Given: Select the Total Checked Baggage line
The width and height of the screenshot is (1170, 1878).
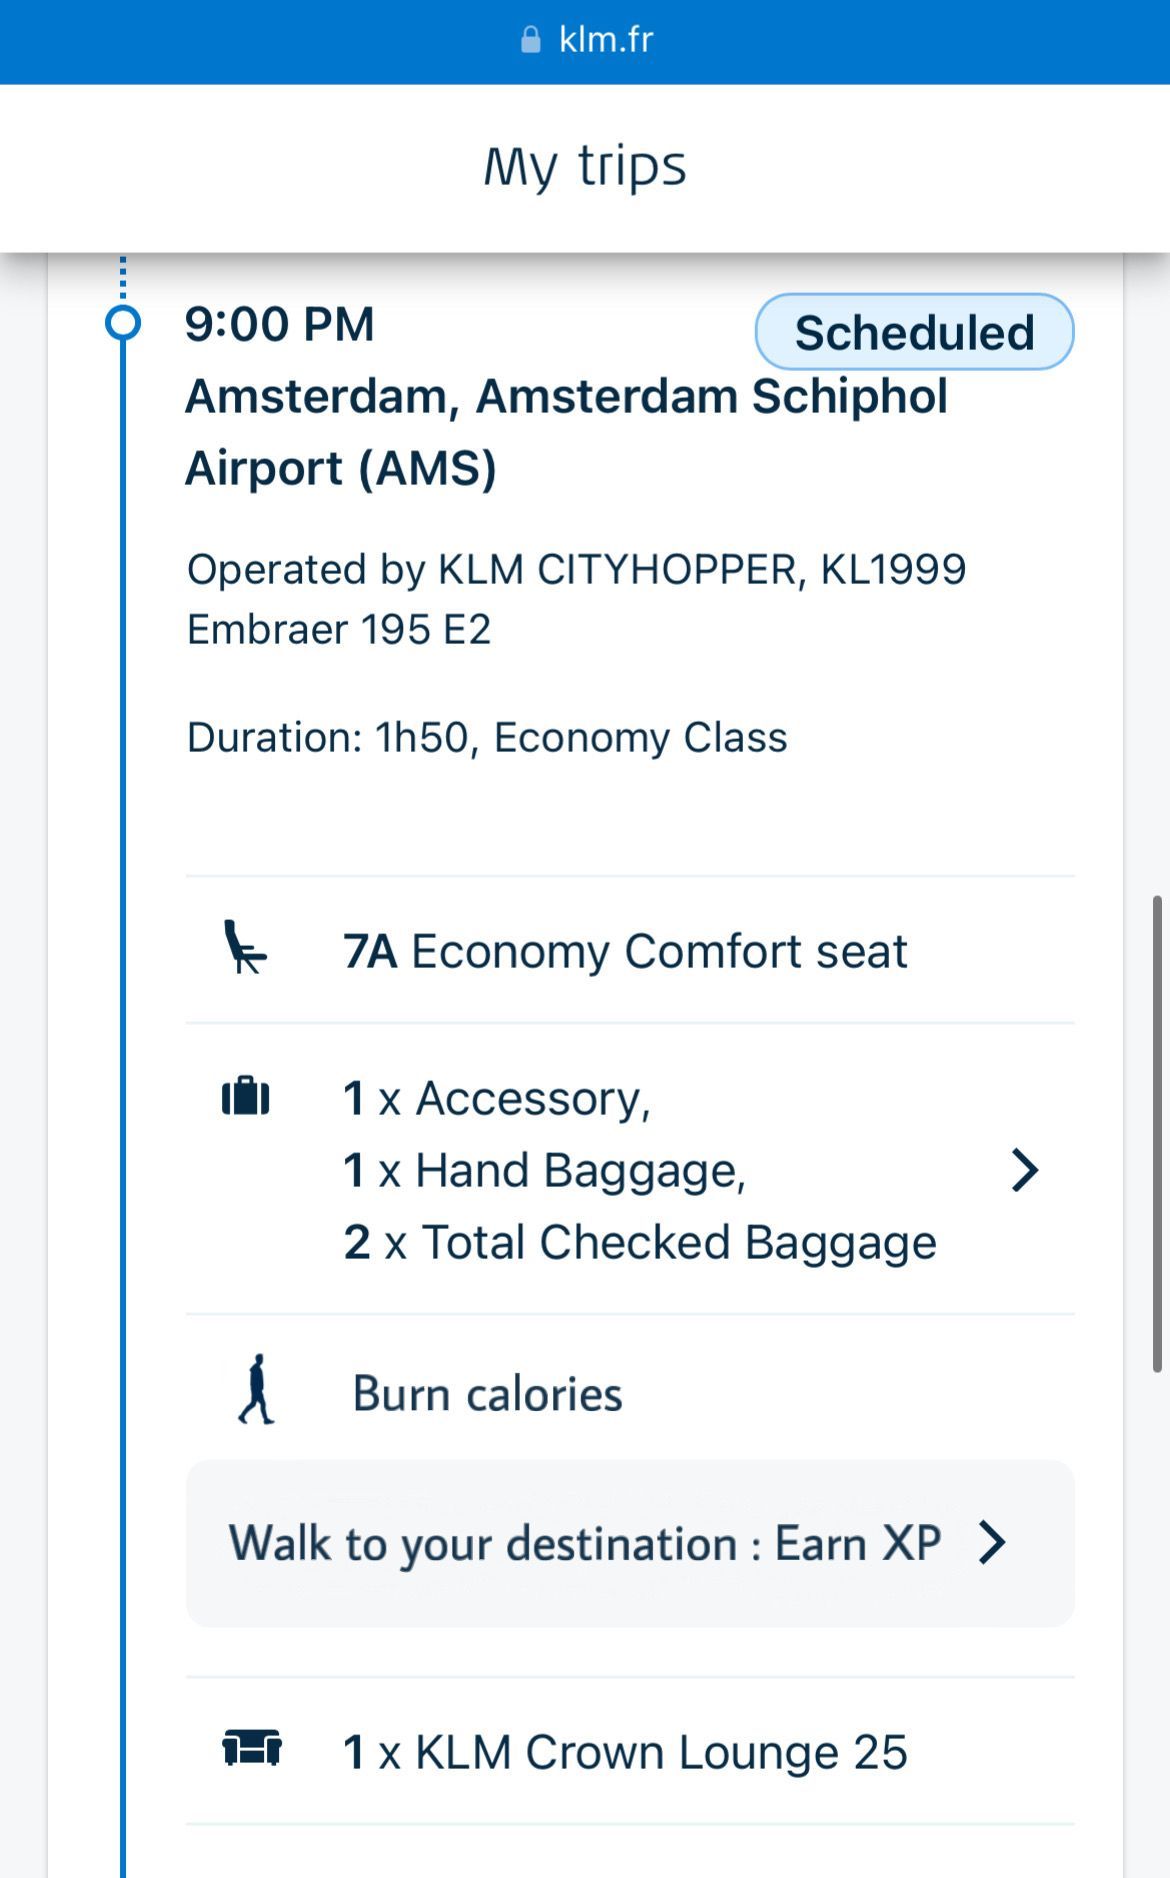Looking at the screenshot, I should (x=640, y=1243).
